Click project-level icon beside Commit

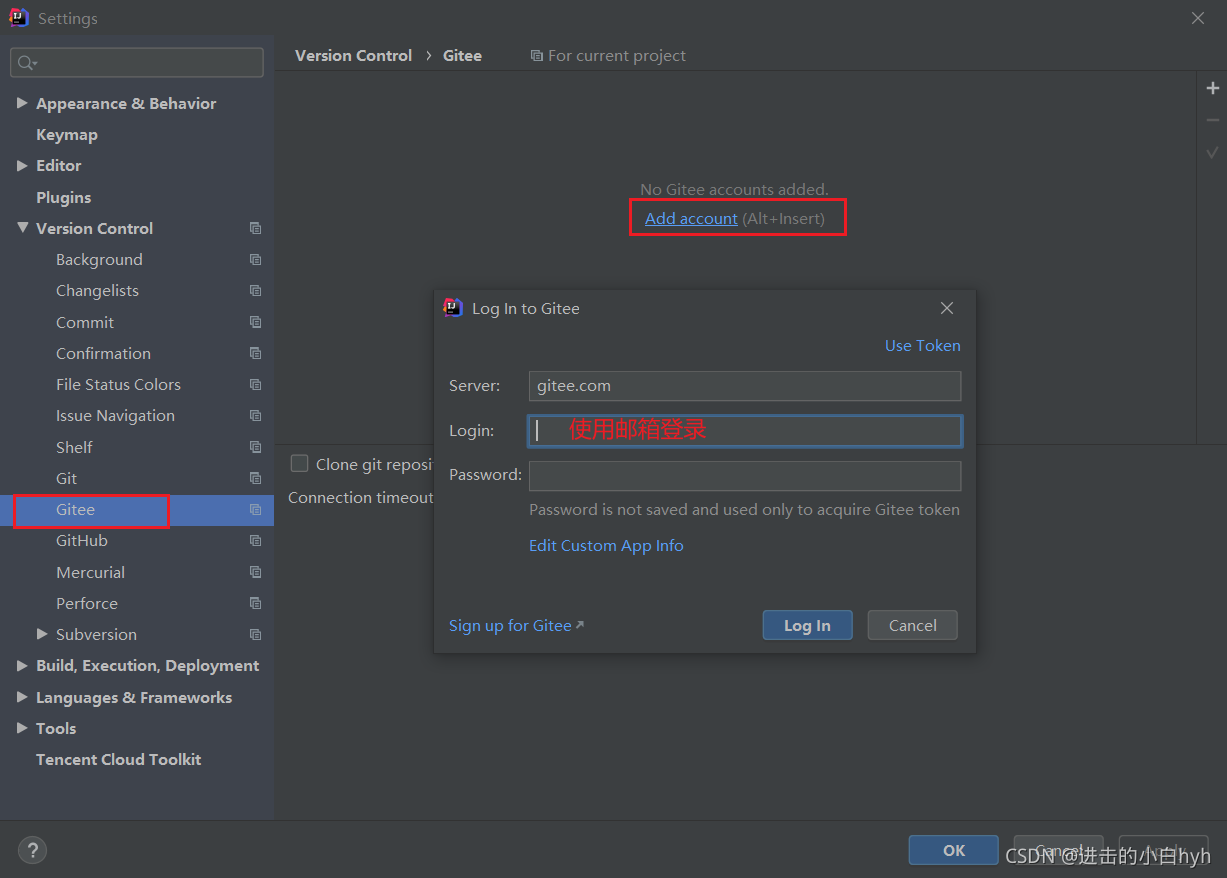(256, 322)
